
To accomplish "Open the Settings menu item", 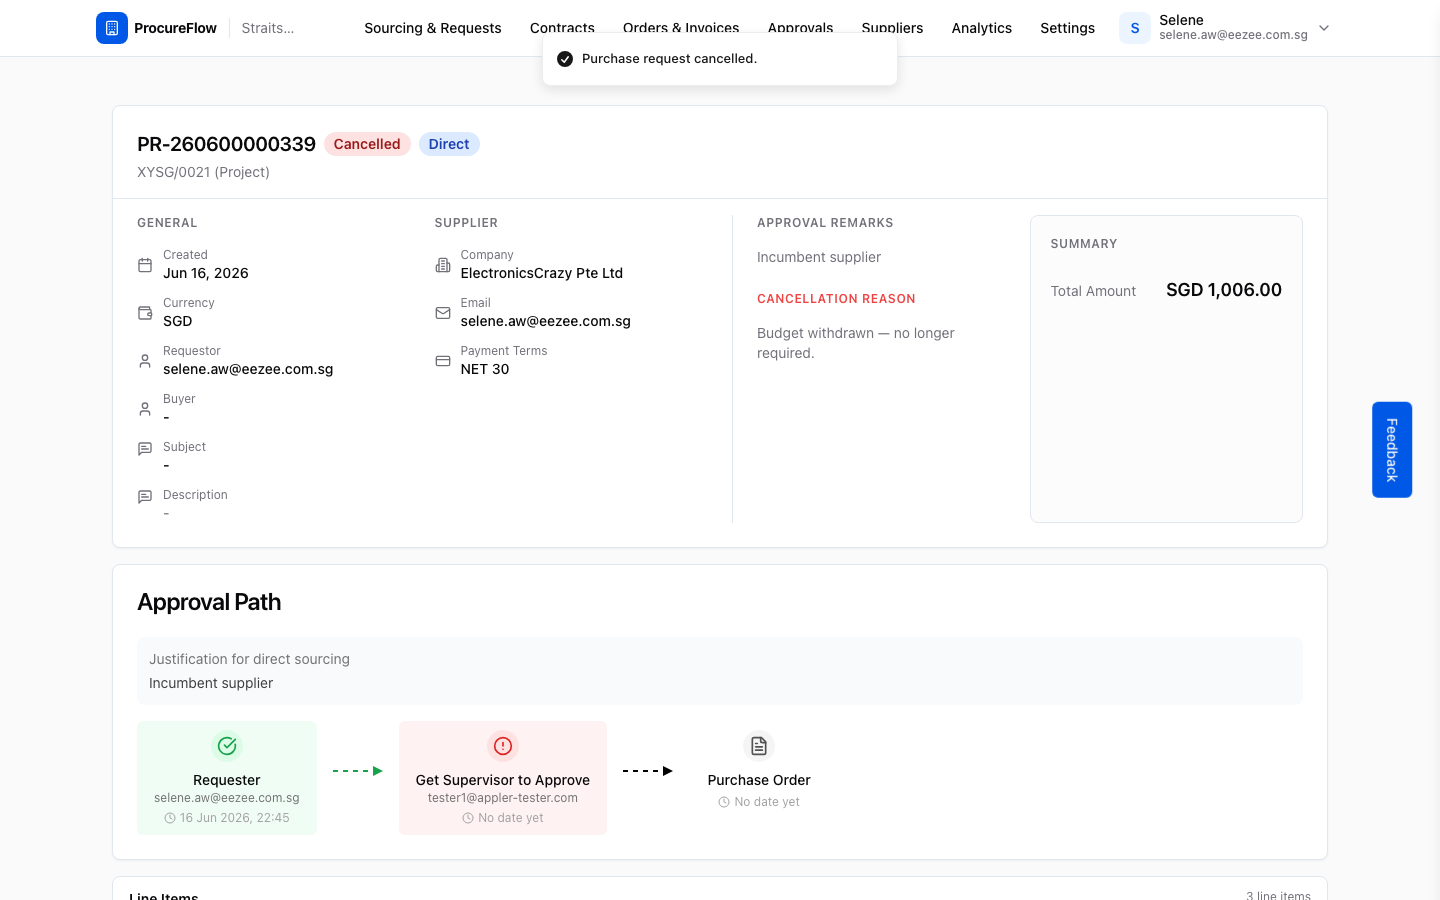I will click(x=1067, y=28).
